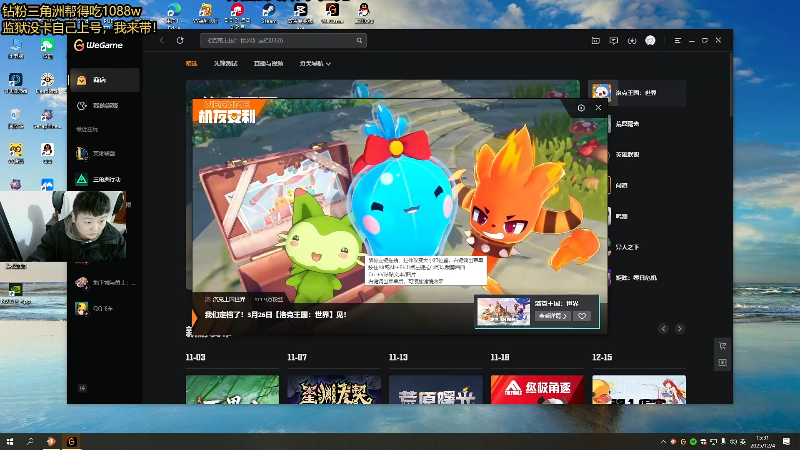Select the green triangle game icon
800x450 pixels.
pyautogui.click(x=82, y=179)
